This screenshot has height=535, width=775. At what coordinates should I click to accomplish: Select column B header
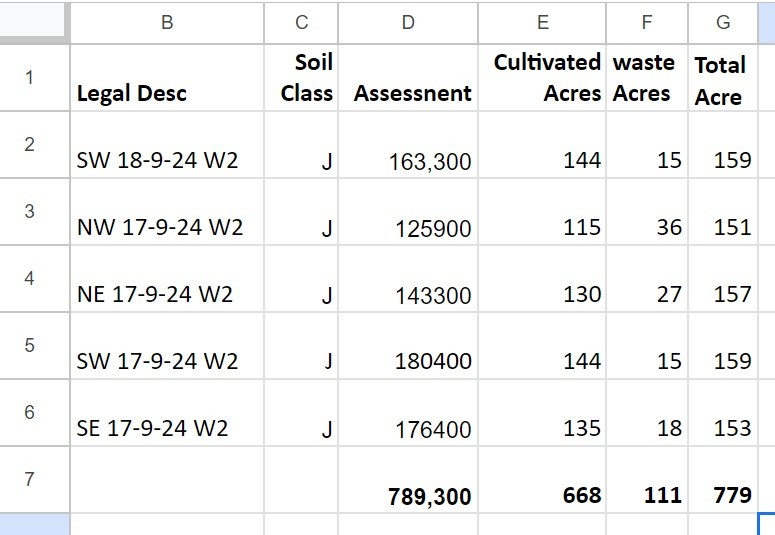pyautogui.click(x=167, y=23)
